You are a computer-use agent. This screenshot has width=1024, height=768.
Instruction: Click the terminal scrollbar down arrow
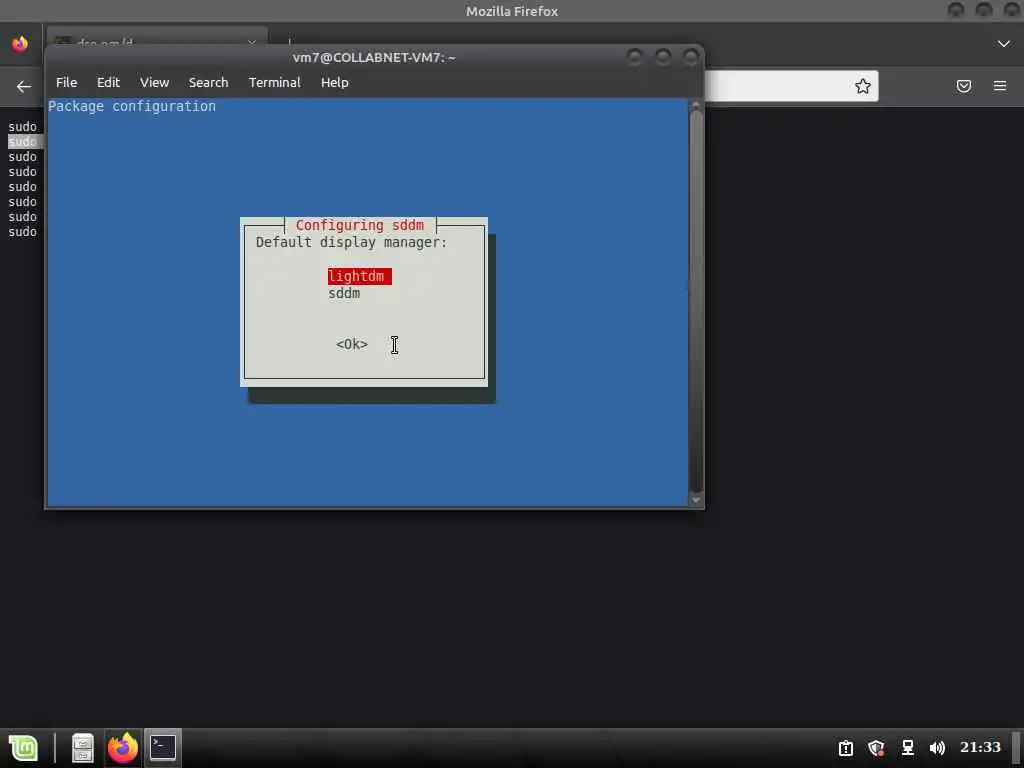(x=696, y=500)
